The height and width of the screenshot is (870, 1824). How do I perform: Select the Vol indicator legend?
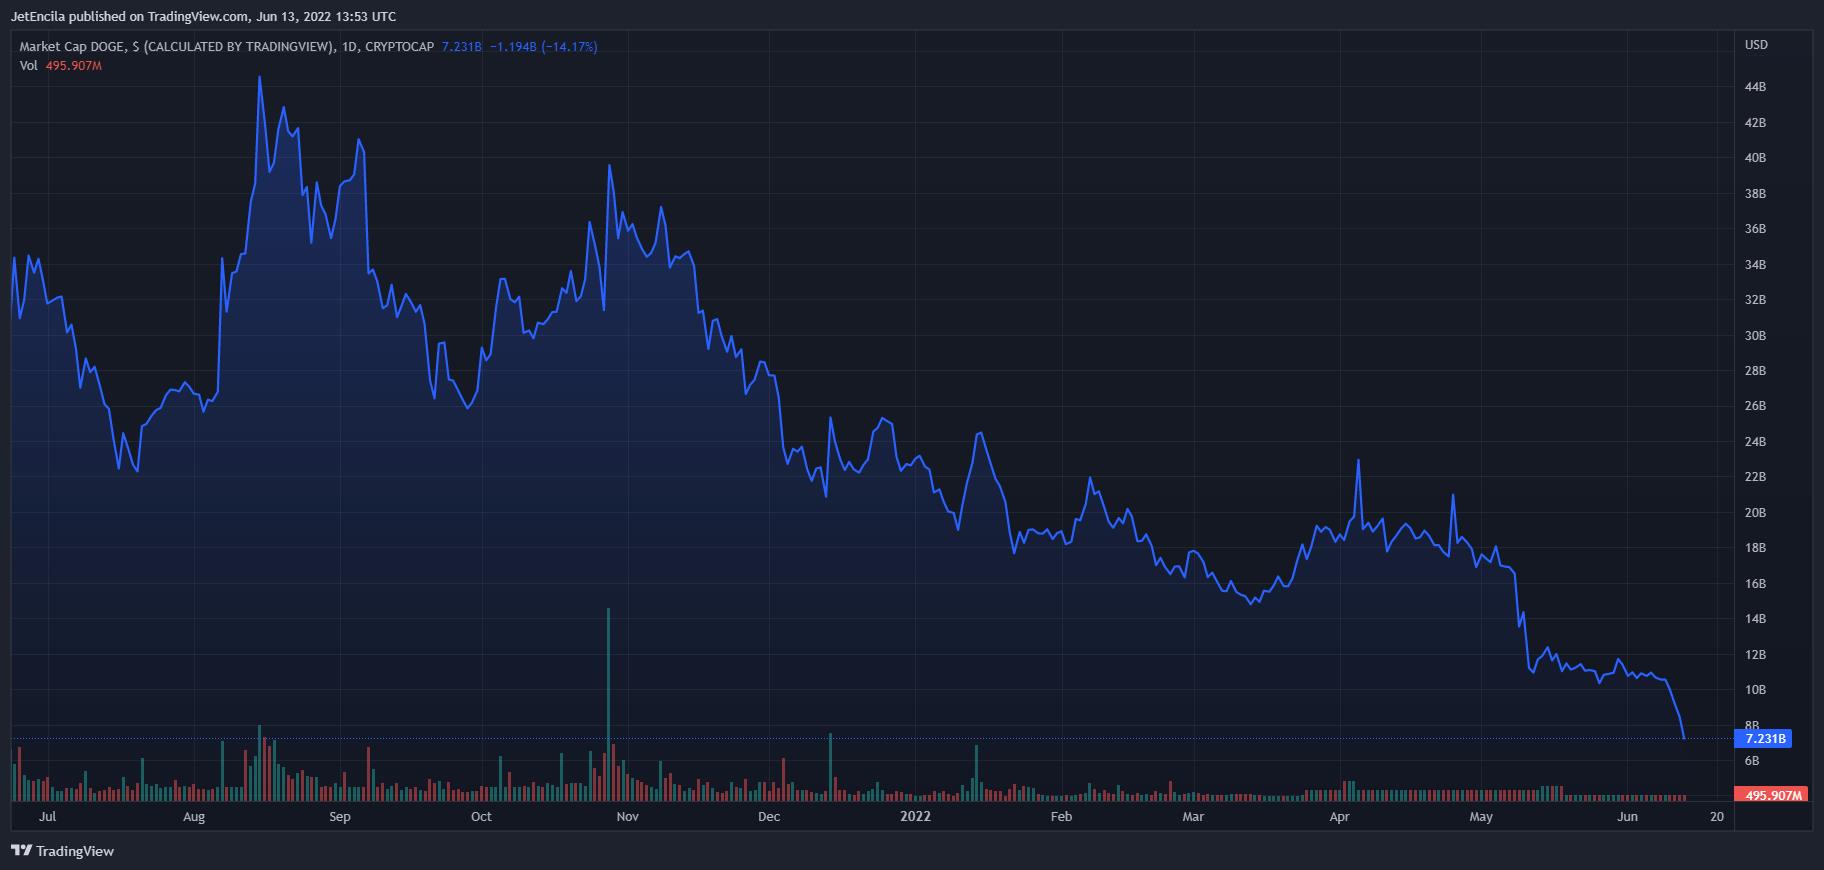point(28,66)
